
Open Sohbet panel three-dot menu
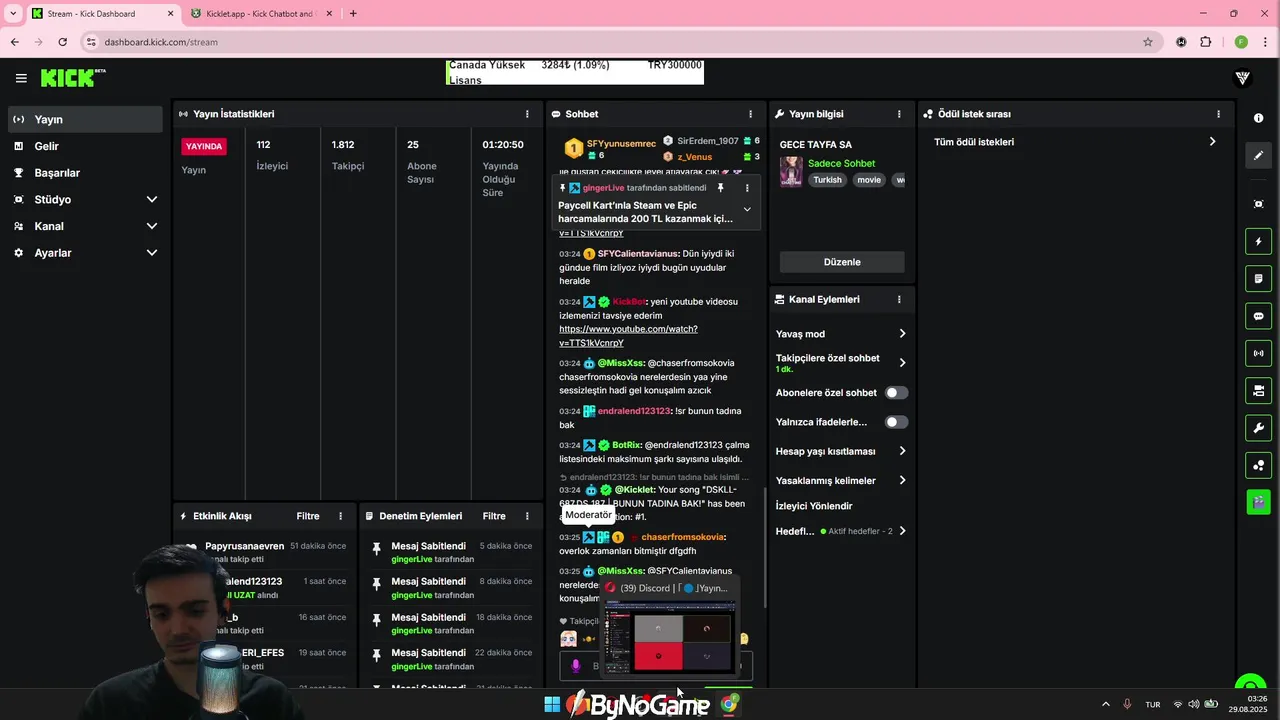[750, 114]
